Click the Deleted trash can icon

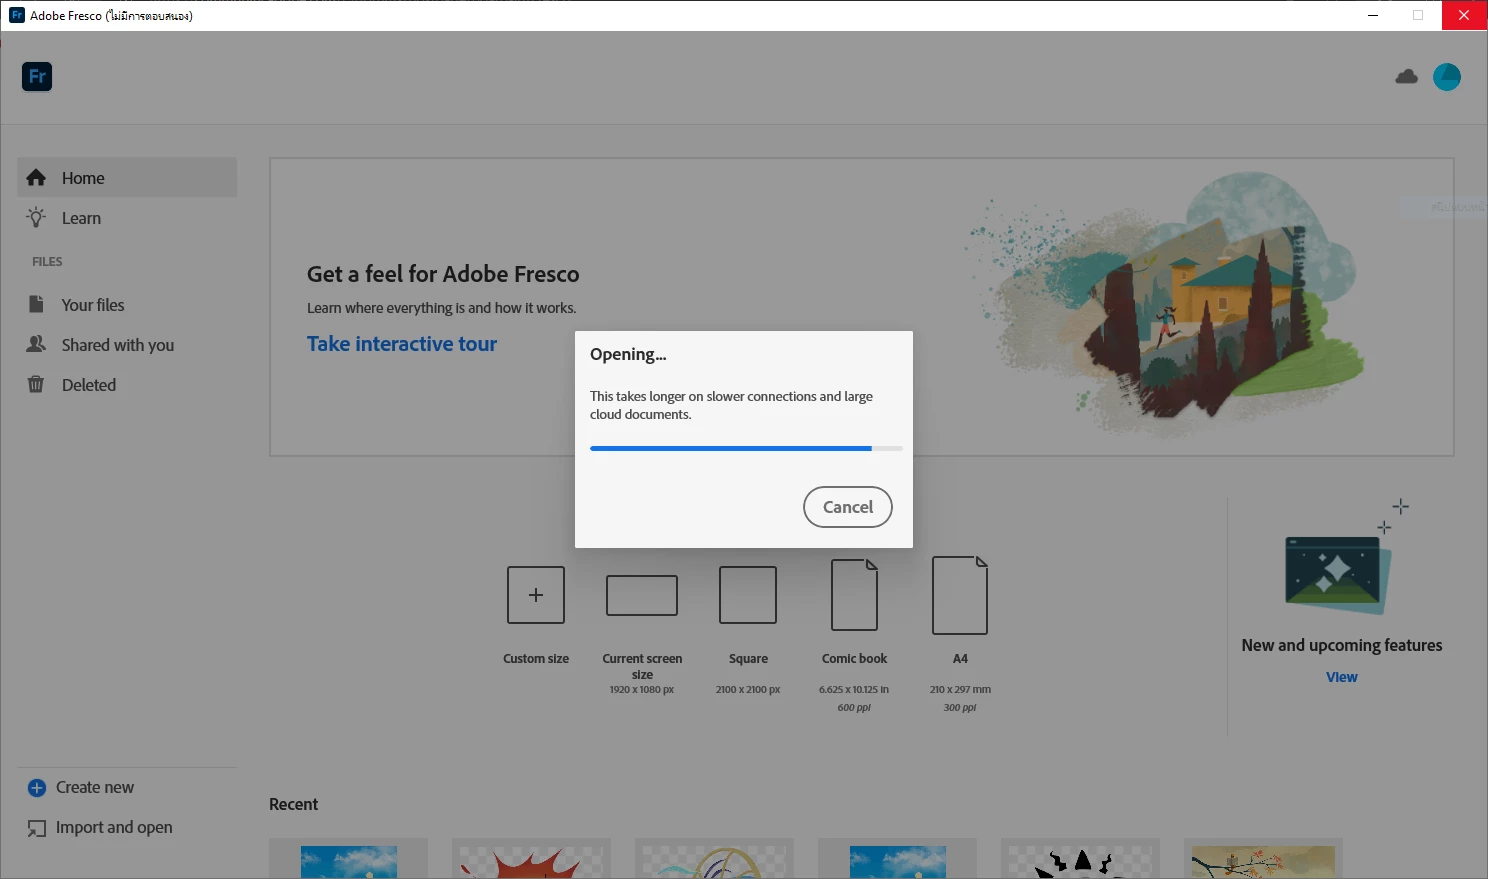click(x=36, y=384)
